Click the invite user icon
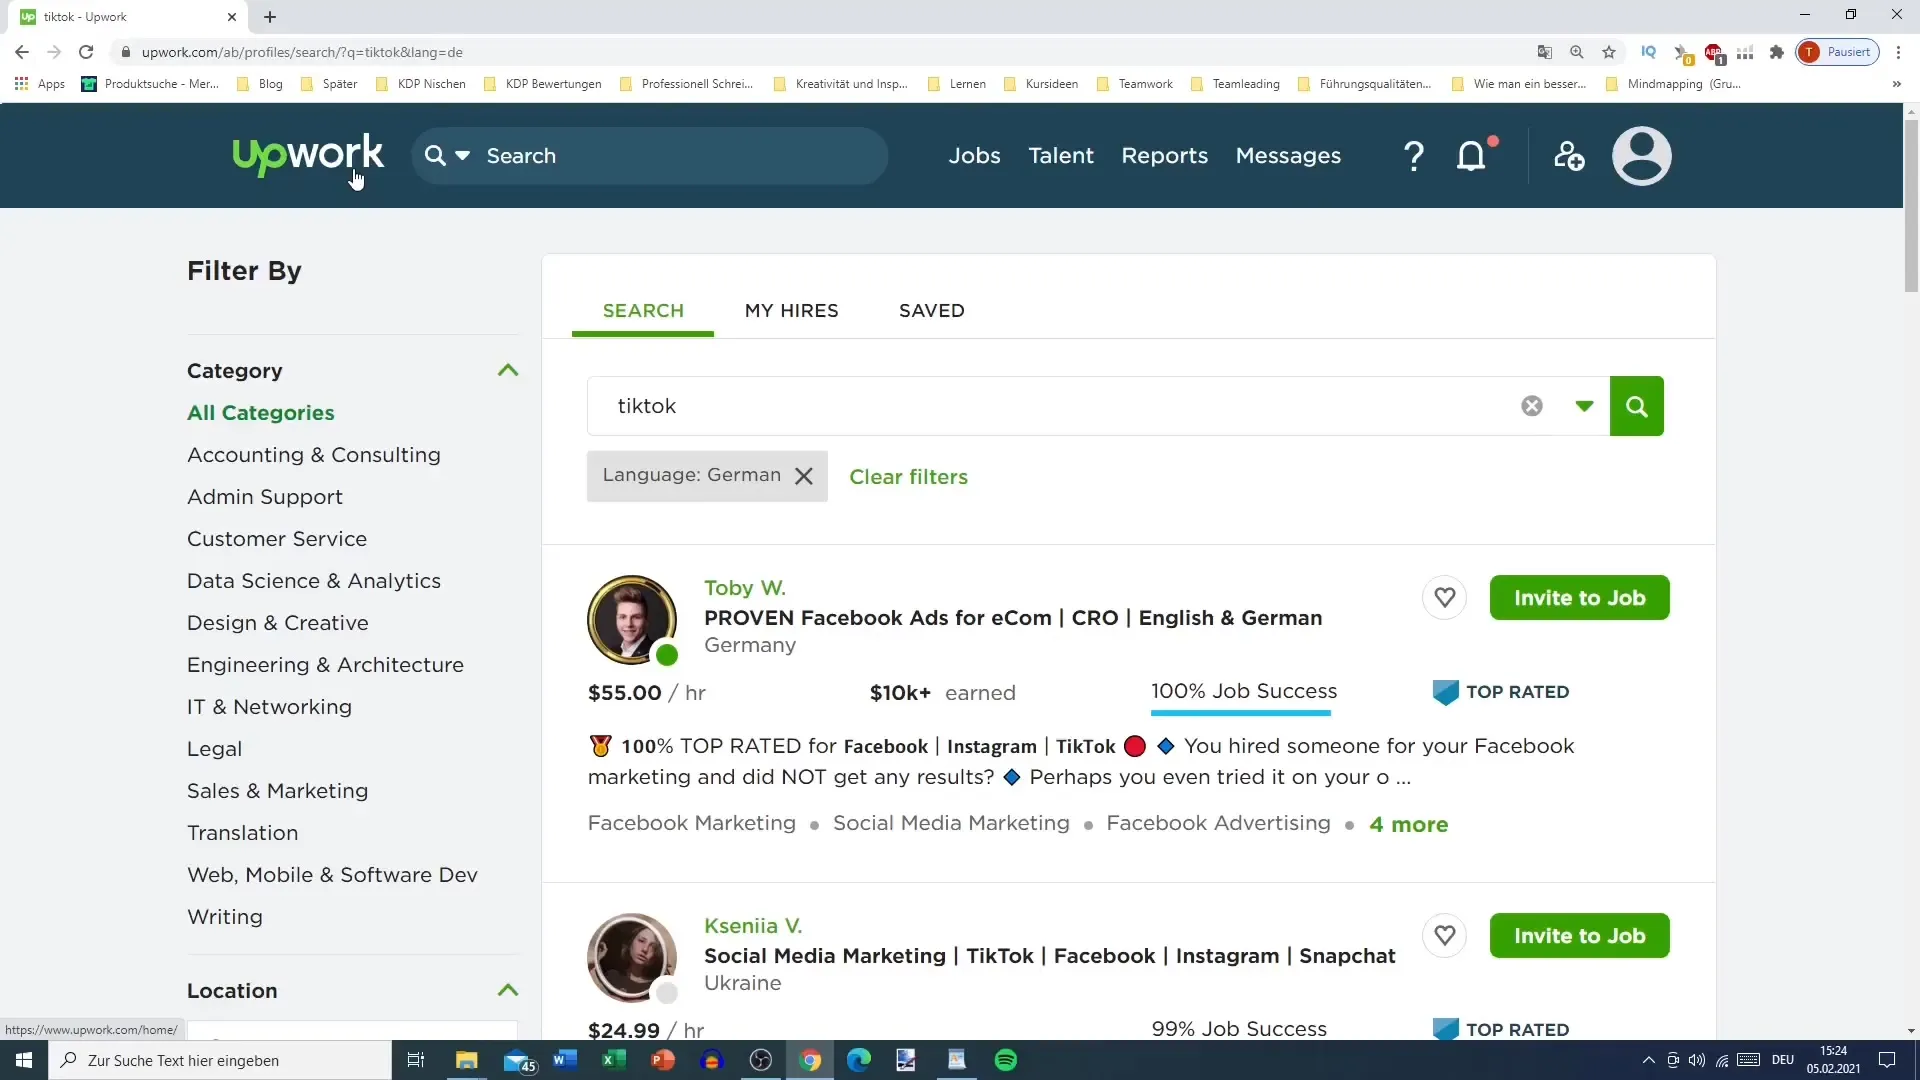Screen dimensions: 1920x1080 tap(1569, 156)
